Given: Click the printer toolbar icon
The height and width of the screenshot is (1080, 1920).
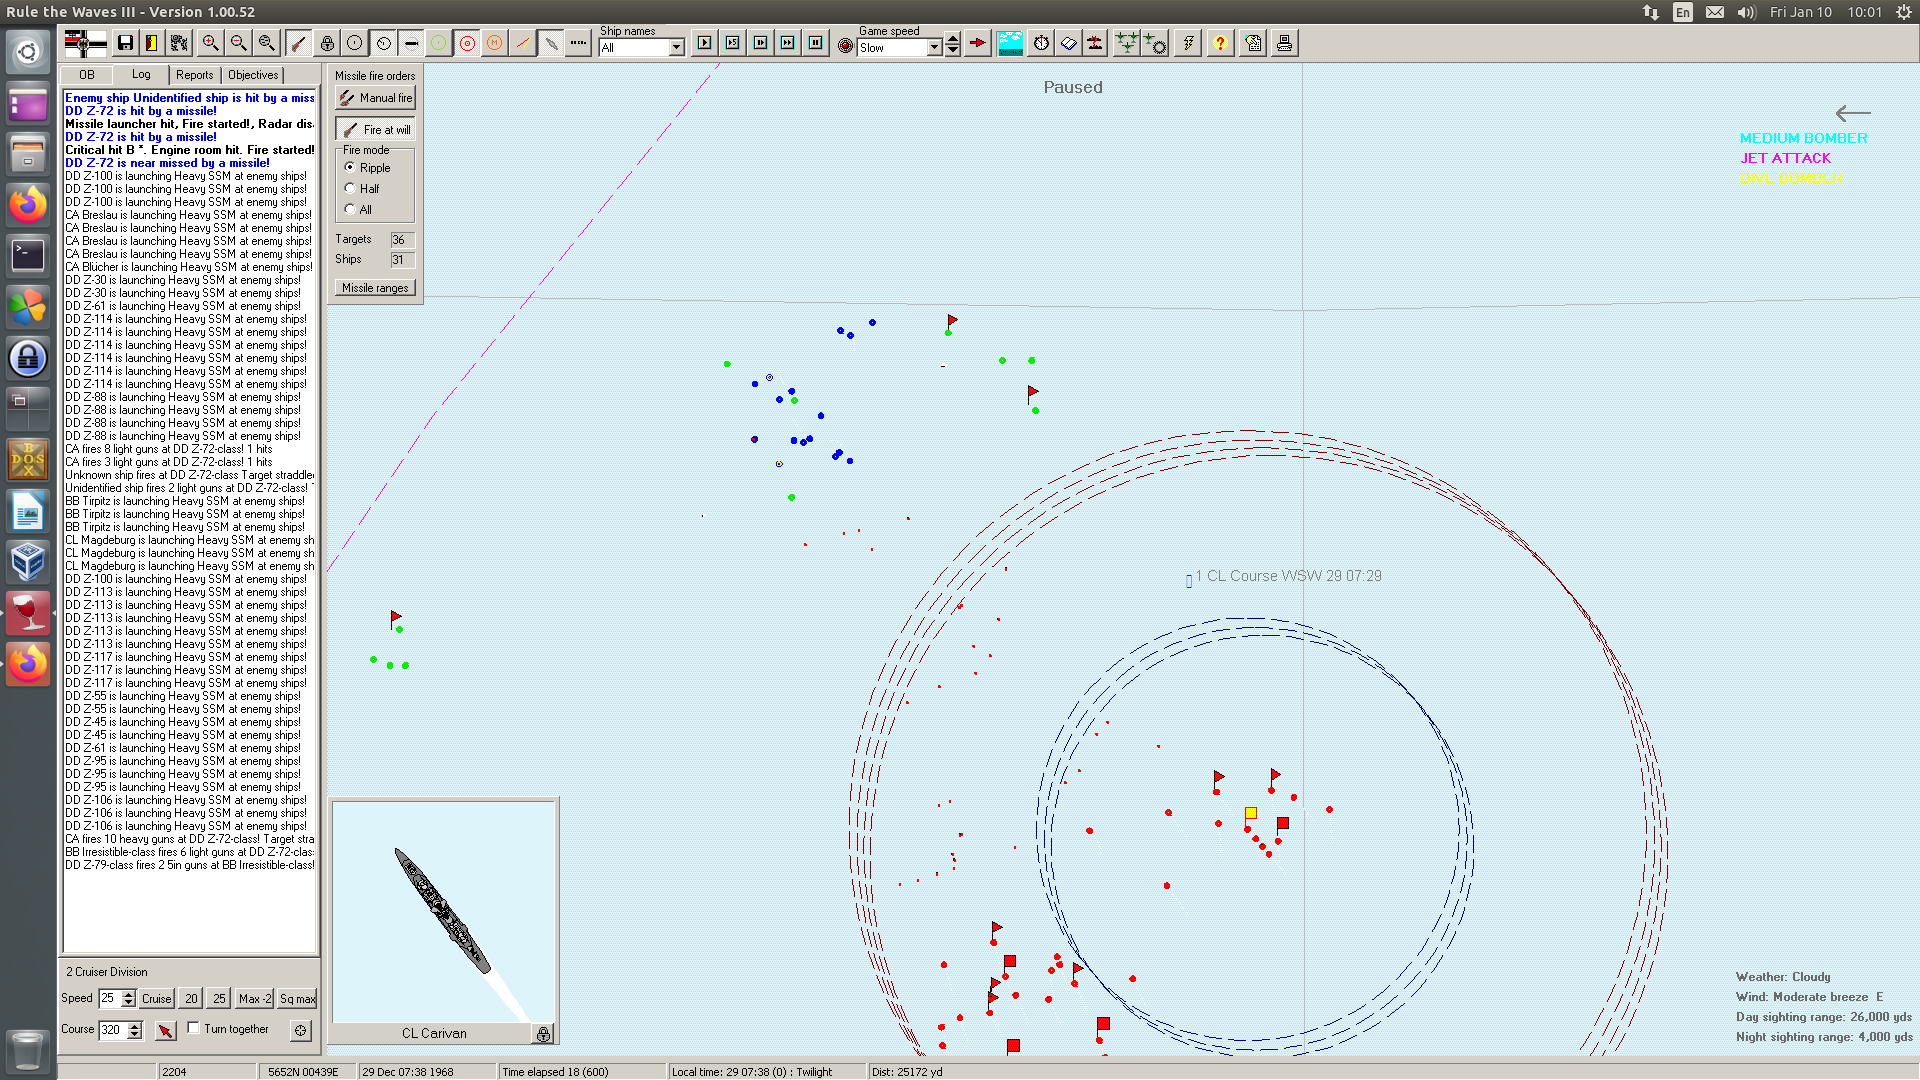Looking at the screenshot, I should click(x=1284, y=43).
